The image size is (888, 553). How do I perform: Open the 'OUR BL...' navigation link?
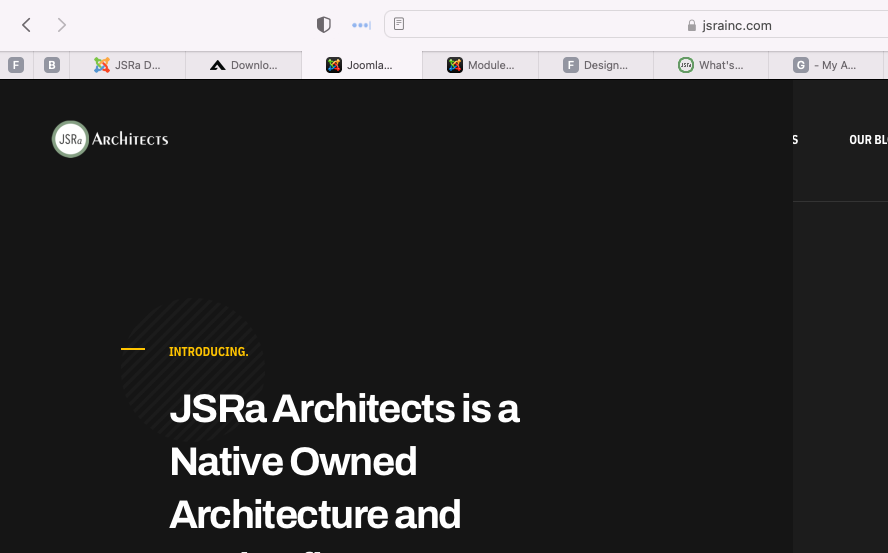coord(867,140)
